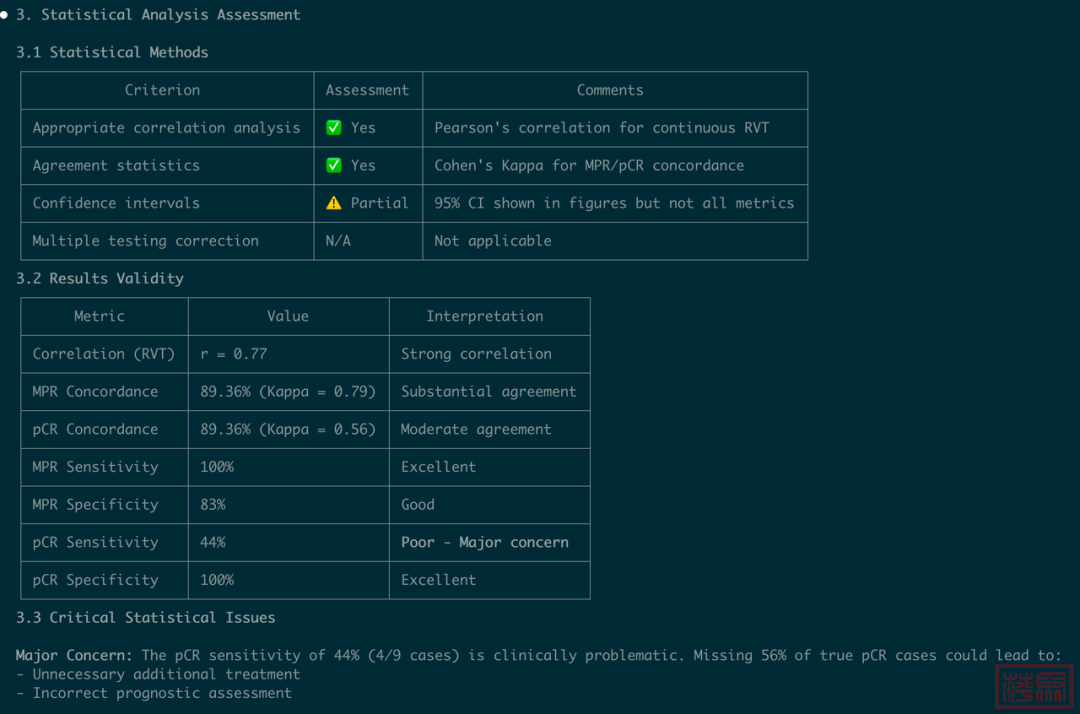Click the N/A cell for Multiple testing correction
Screen dimensions: 1080x714
338,241
